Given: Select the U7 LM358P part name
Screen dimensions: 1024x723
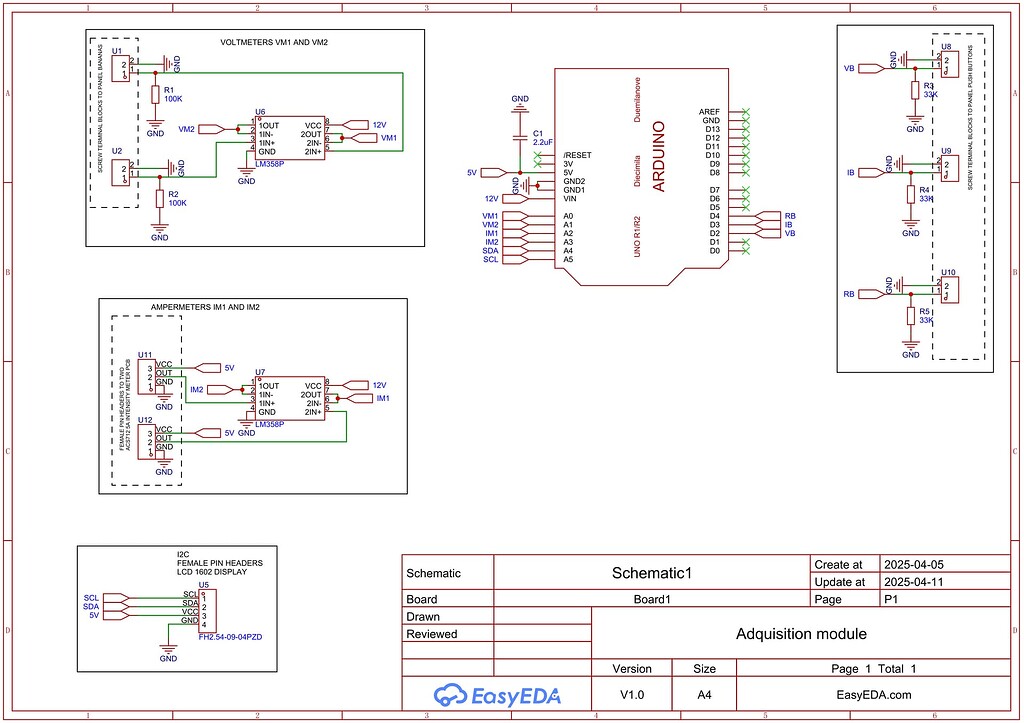Looking at the screenshot, I should pos(270,424).
